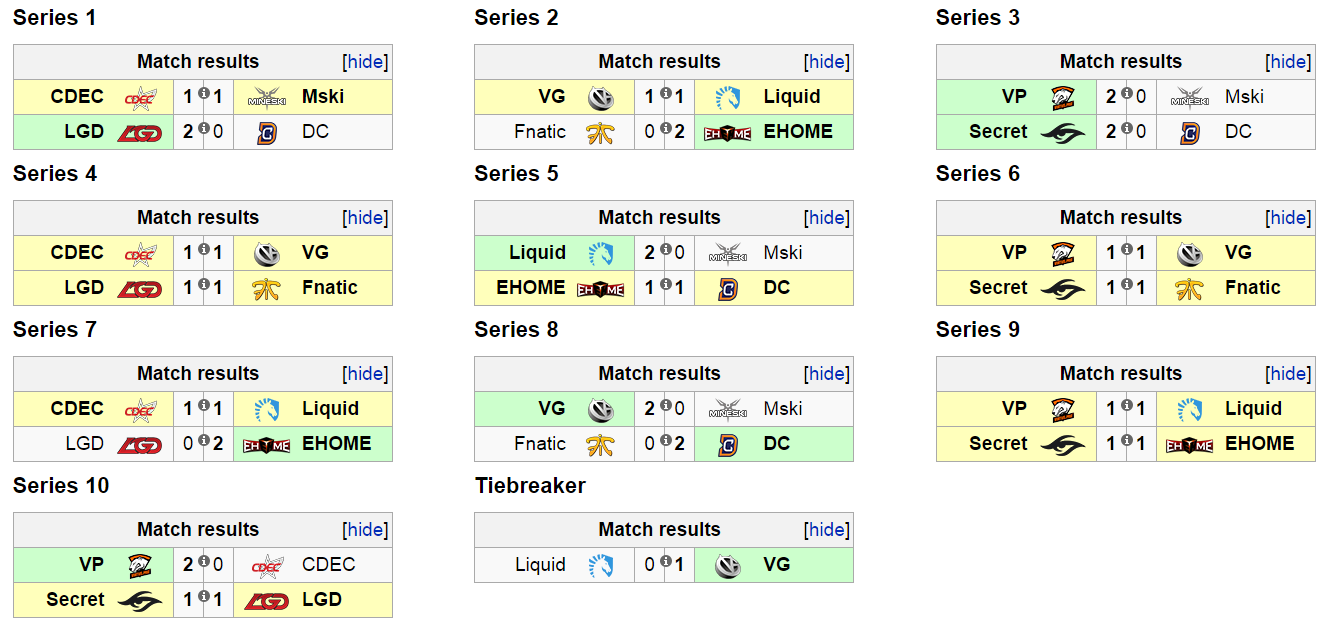
Task: Hide the Series 1 match results
Action: 365,61
